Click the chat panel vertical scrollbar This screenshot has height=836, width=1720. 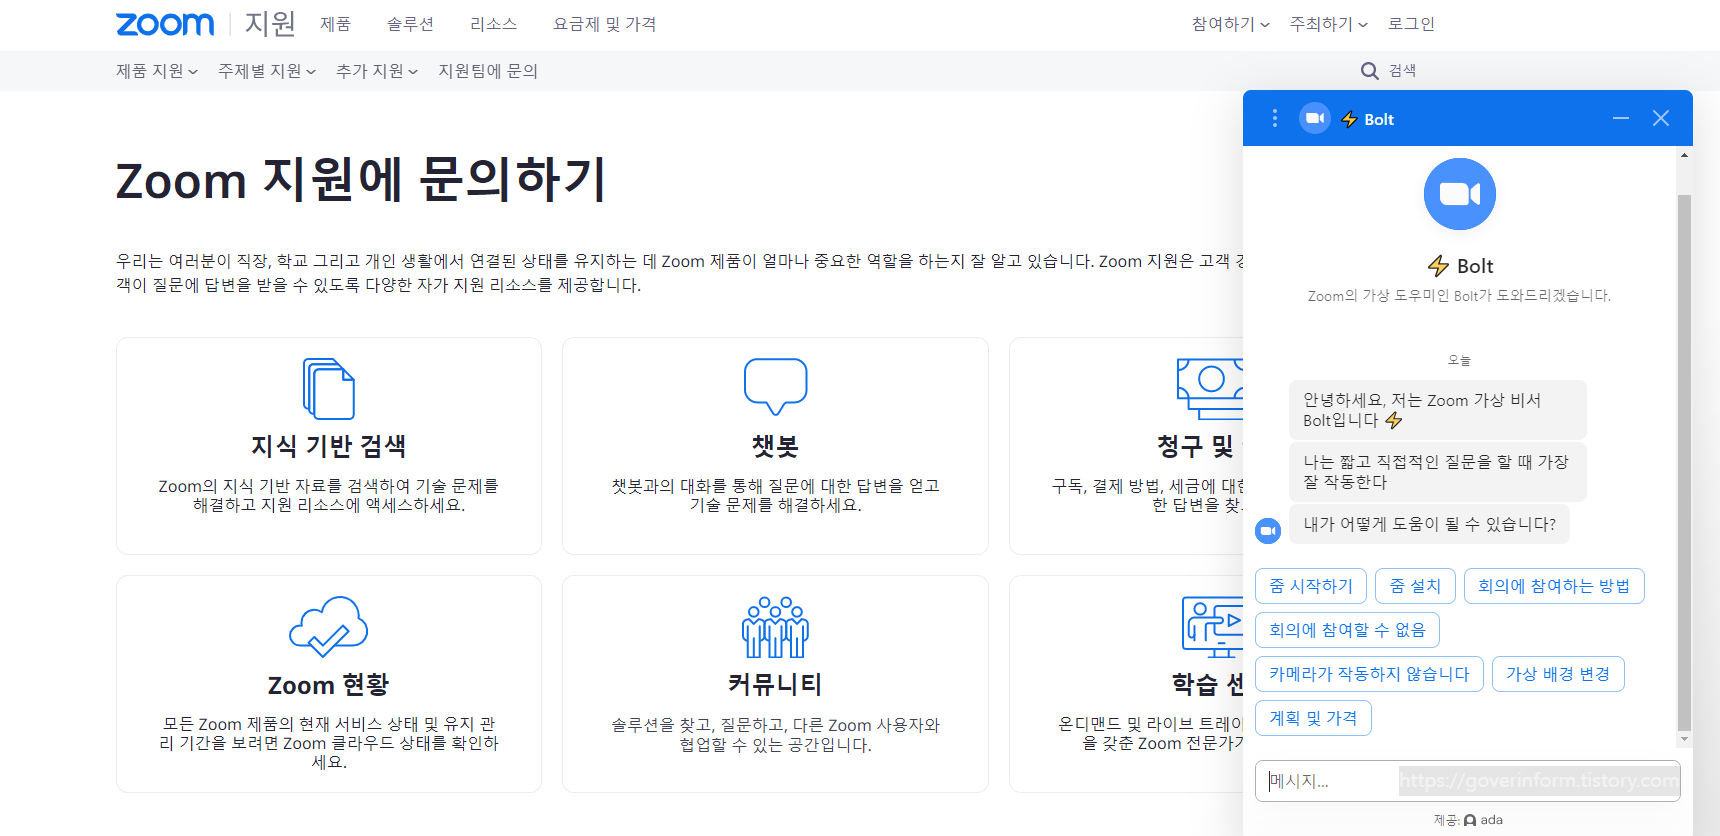pyautogui.click(x=1684, y=462)
